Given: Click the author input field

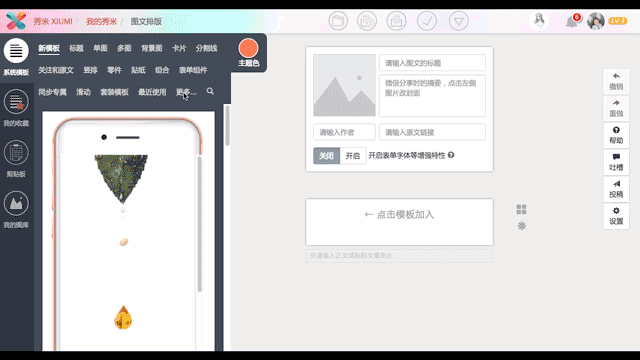Looking at the screenshot, I should point(344,132).
